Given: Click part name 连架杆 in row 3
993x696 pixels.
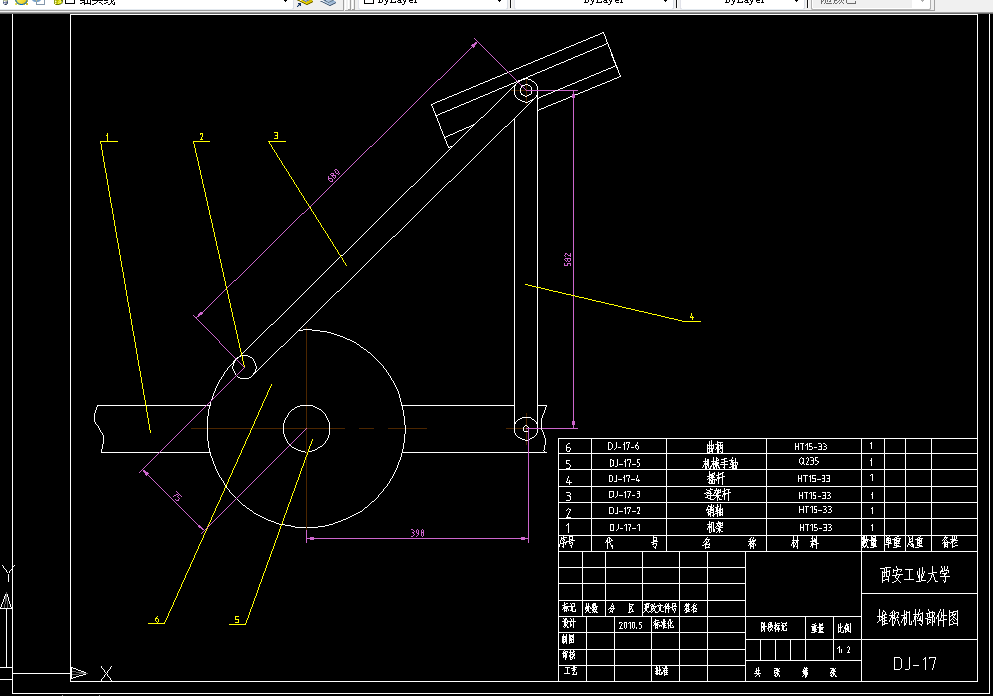Looking at the screenshot, I should point(717,495).
